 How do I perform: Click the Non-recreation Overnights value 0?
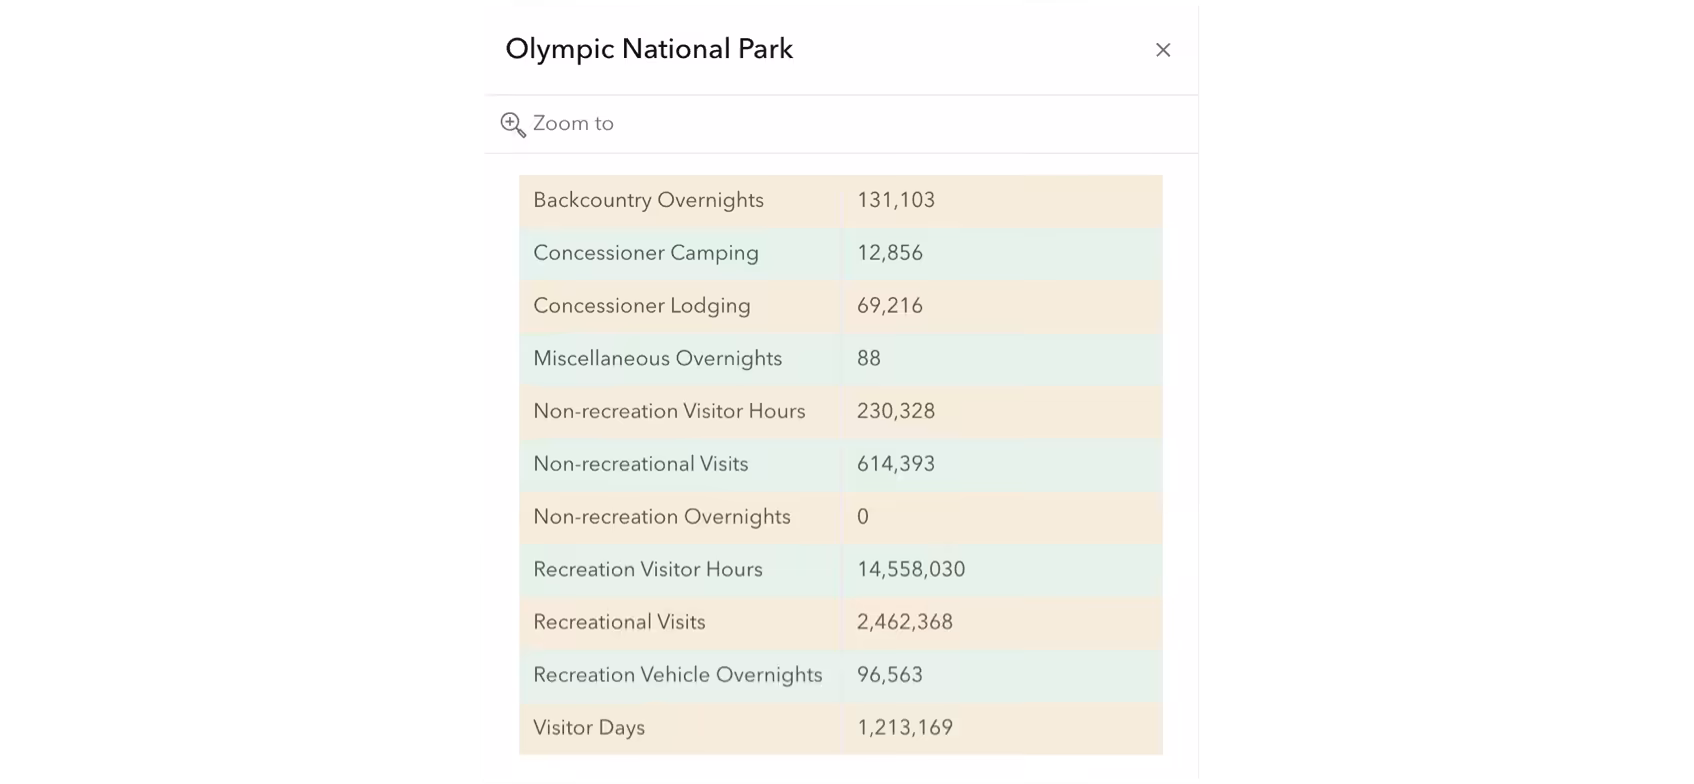[x=863, y=517]
